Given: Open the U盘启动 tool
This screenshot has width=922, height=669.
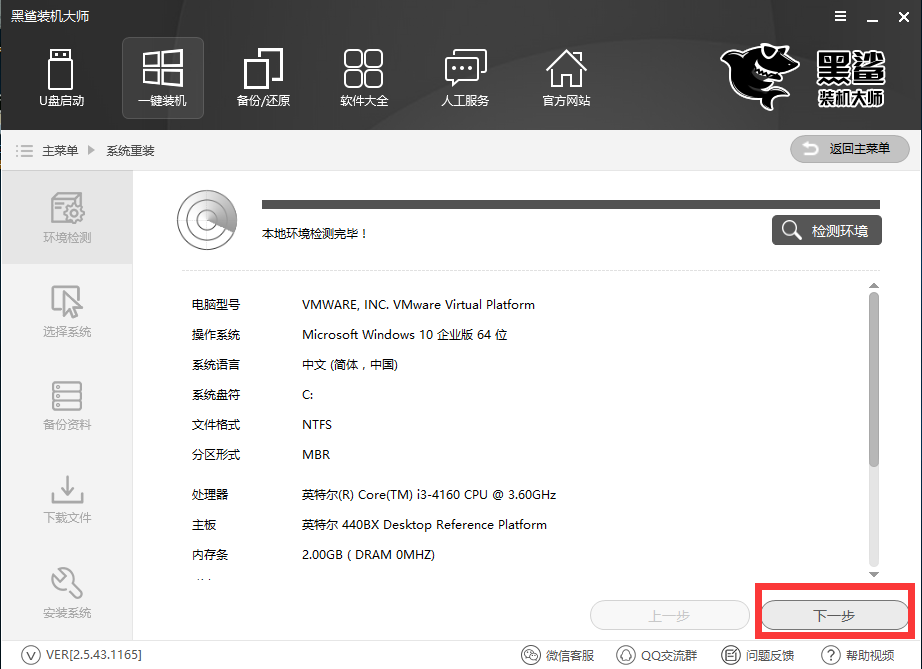Looking at the screenshot, I should coord(61,78).
